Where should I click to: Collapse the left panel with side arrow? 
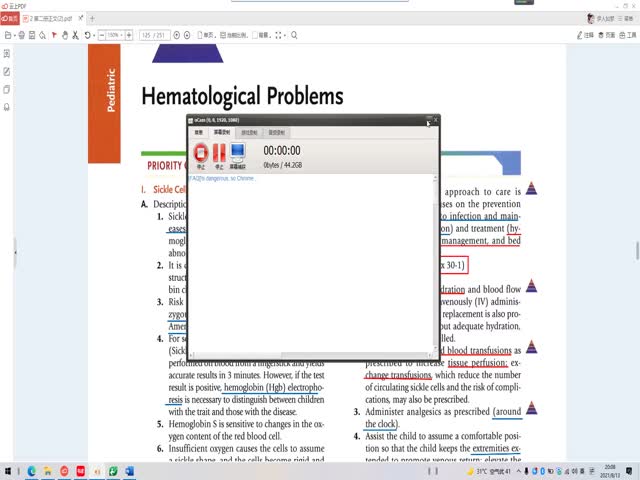point(15,253)
